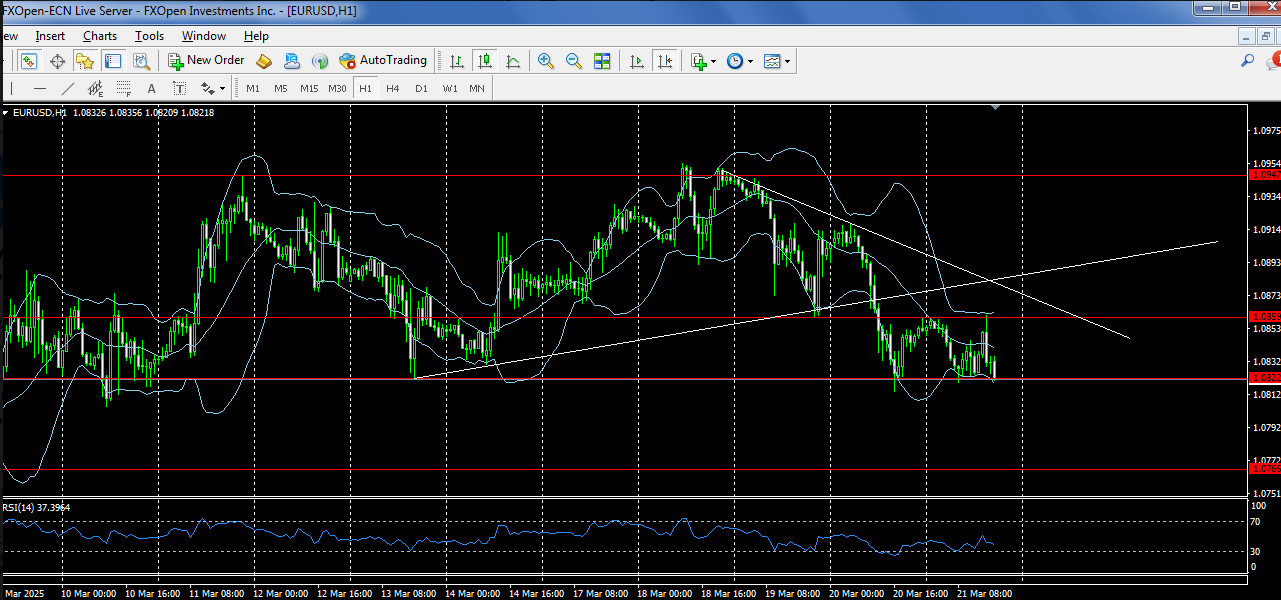The image size is (1281, 600).
Task: Open the Signals broadcast icon
Action: click(x=320, y=61)
